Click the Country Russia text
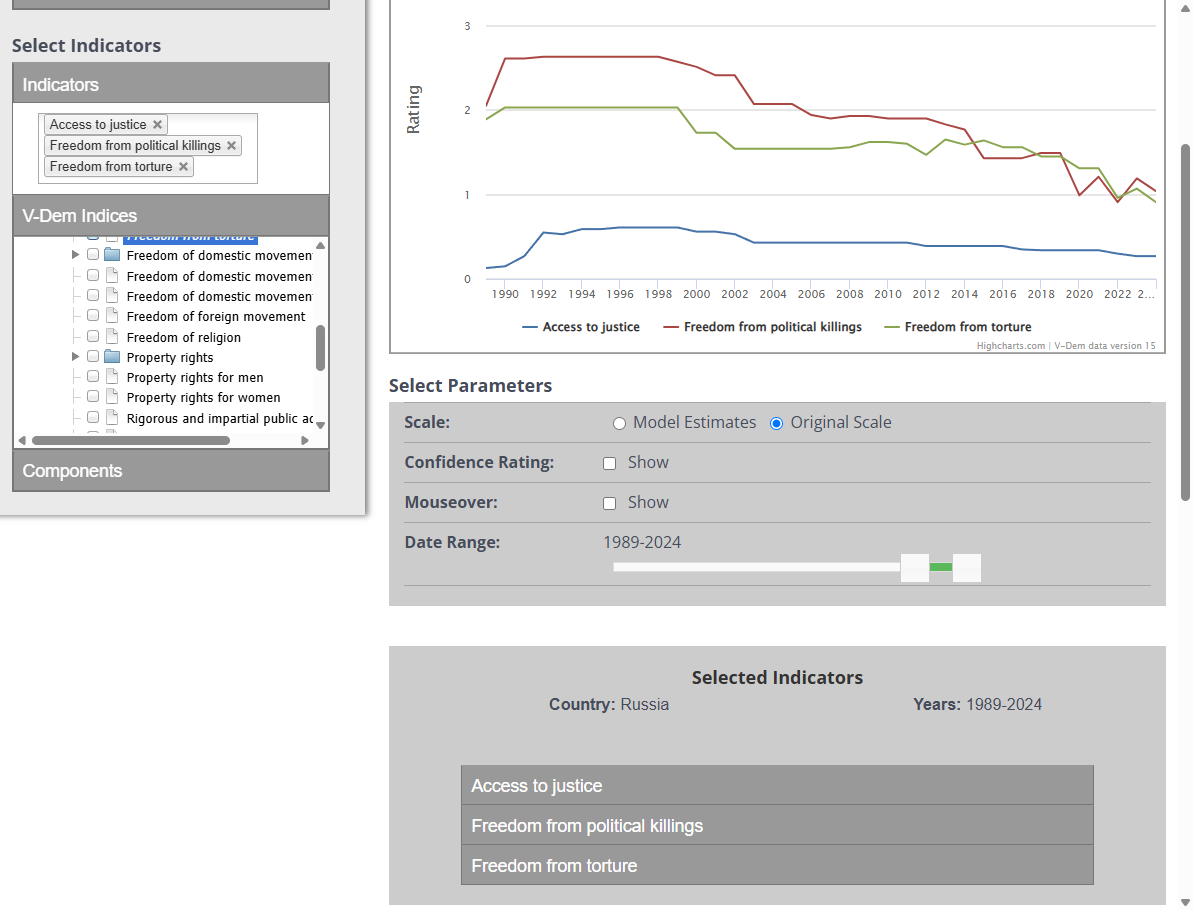This screenshot has height=910, width=1193. tap(609, 705)
